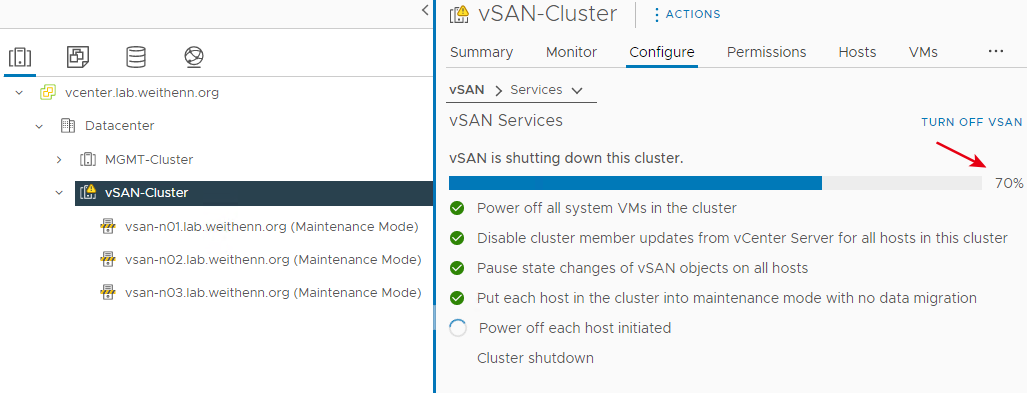The width and height of the screenshot is (1027, 393).
Task: Open the vSAN Services breadcrumb dropdown
Action: pos(576,90)
